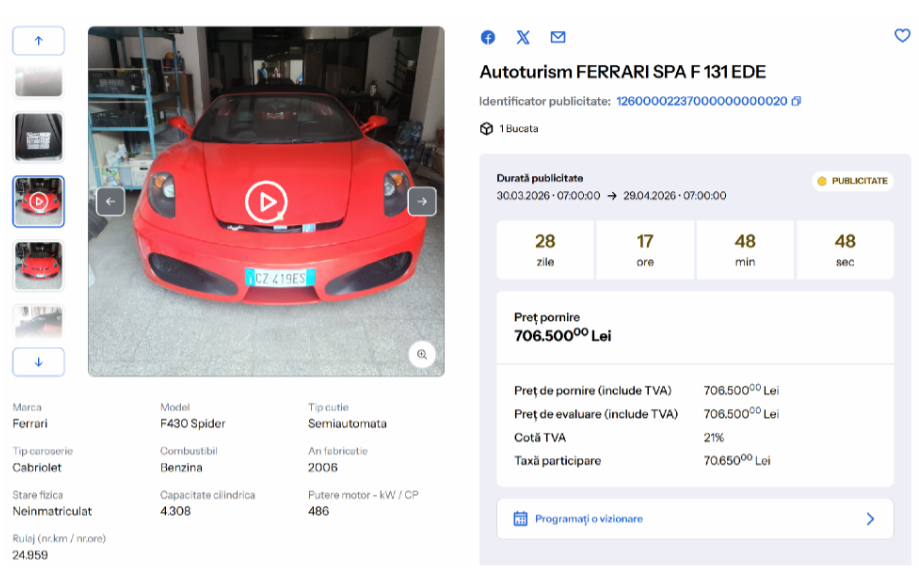Viewport: 919px width, 581px height.
Task: Click the 48 min countdown box
Action: [745, 250]
